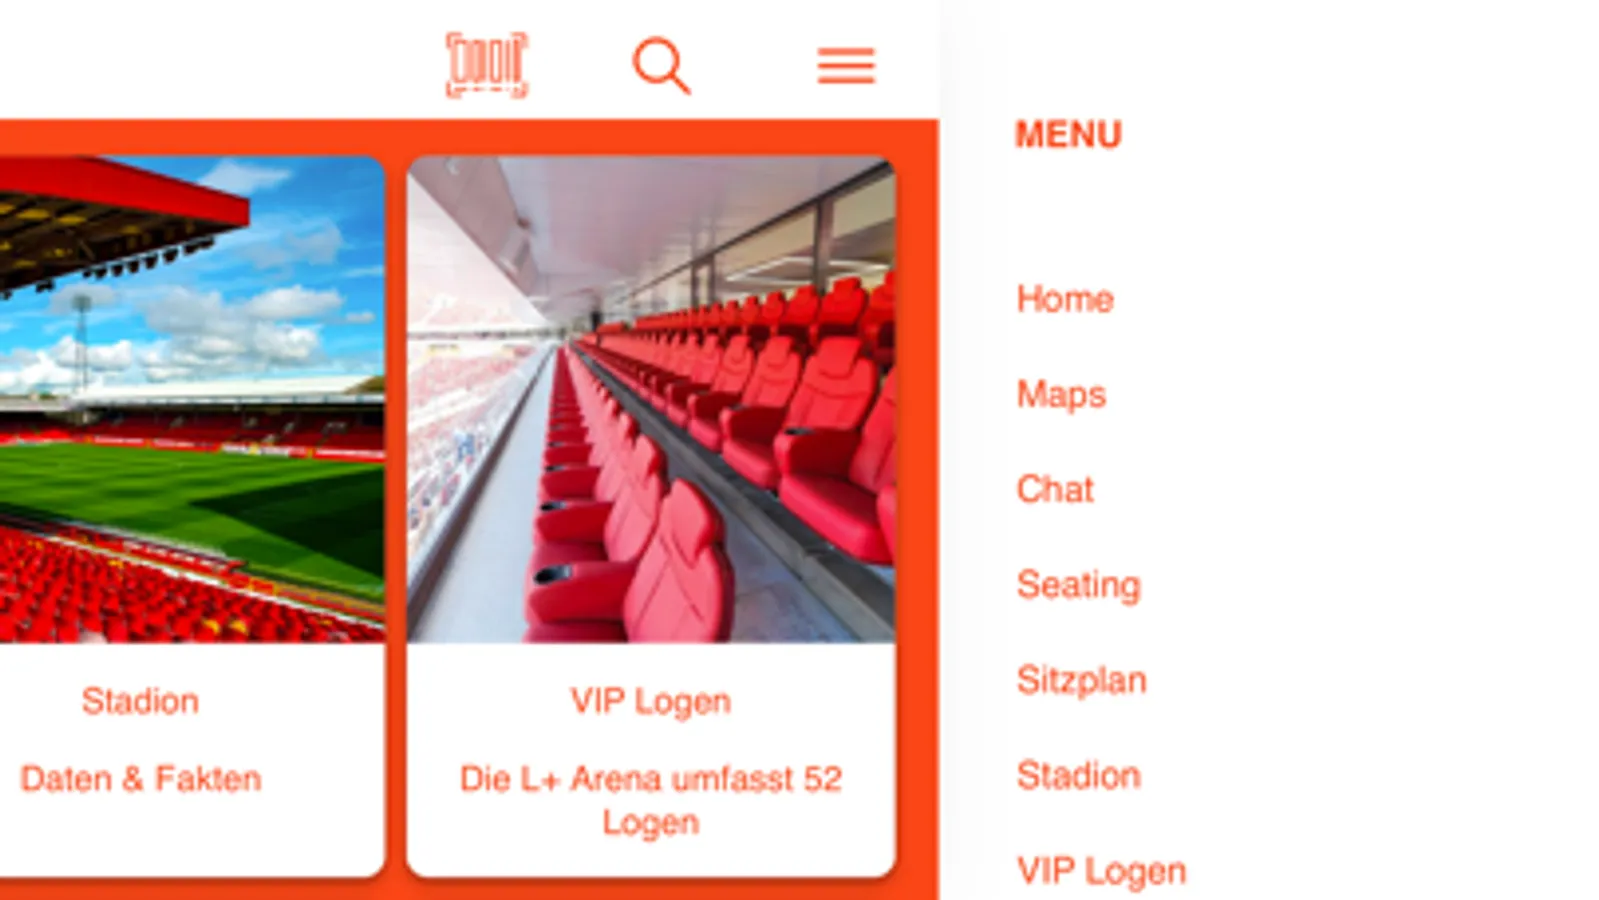Open the barcode ticket scanner icon
Image resolution: width=1599 pixels, height=900 pixels.
pyautogui.click(x=486, y=65)
